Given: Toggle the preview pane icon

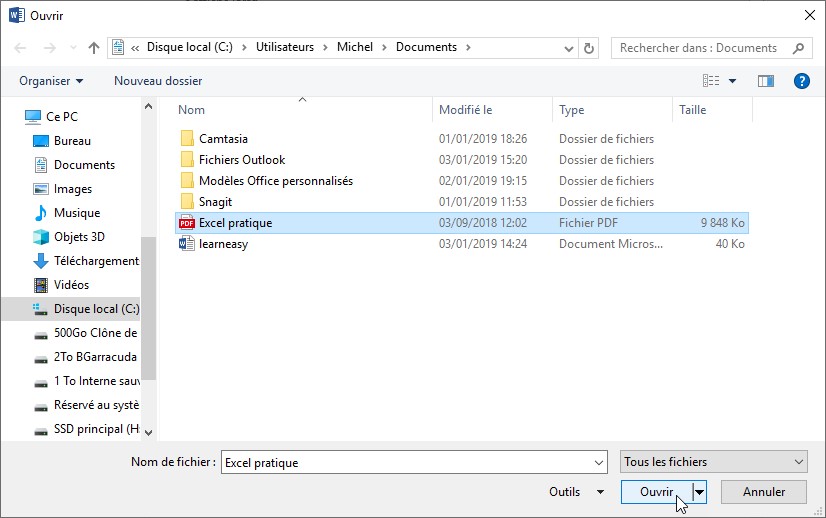Looking at the screenshot, I should (x=766, y=81).
